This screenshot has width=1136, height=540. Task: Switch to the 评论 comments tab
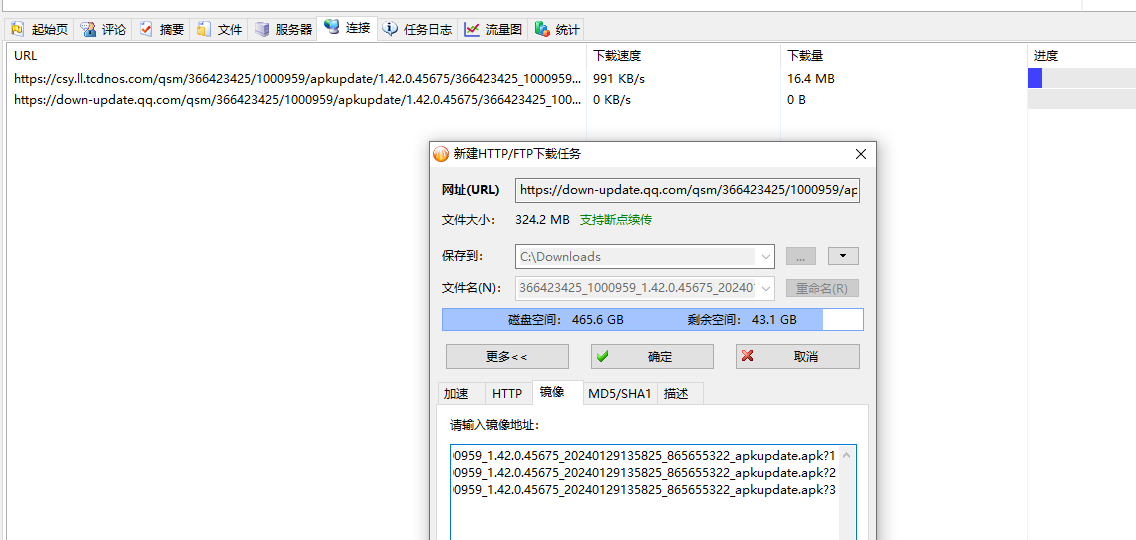[103, 29]
